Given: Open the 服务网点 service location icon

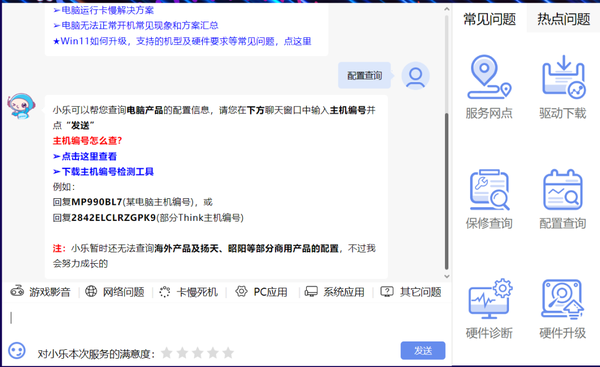Looking at the screenshot, I should (x=489, y=77).
